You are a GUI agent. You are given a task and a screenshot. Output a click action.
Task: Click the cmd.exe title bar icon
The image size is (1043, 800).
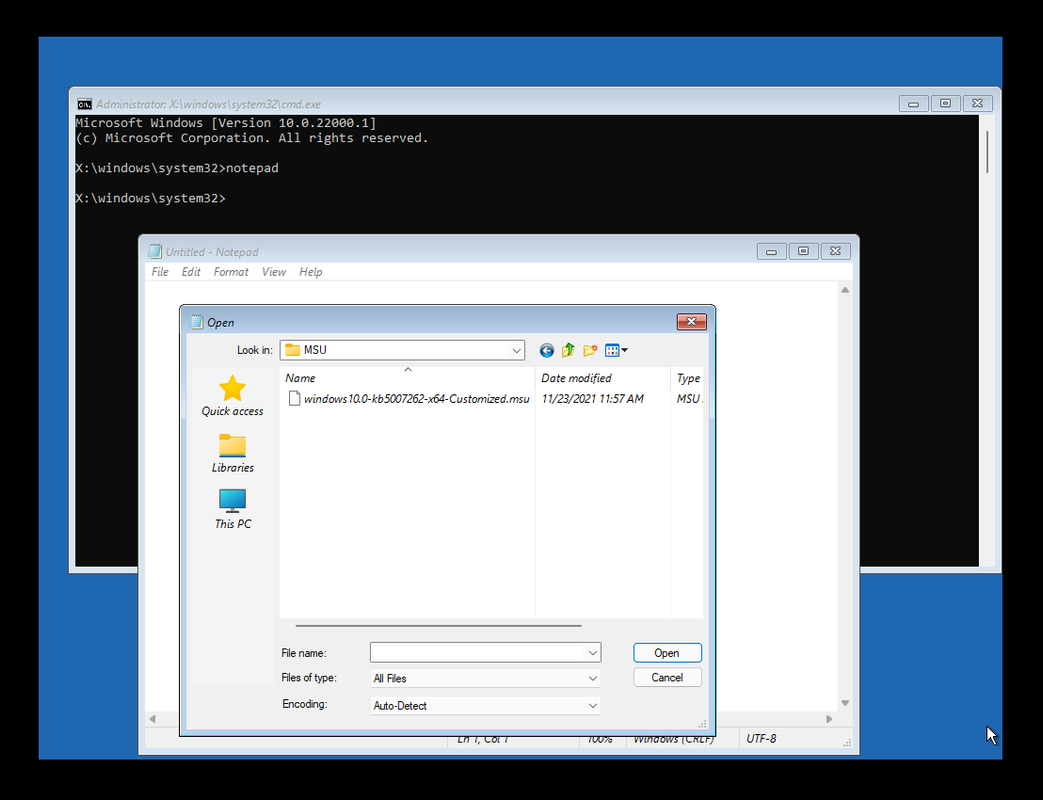pos(84,104)
